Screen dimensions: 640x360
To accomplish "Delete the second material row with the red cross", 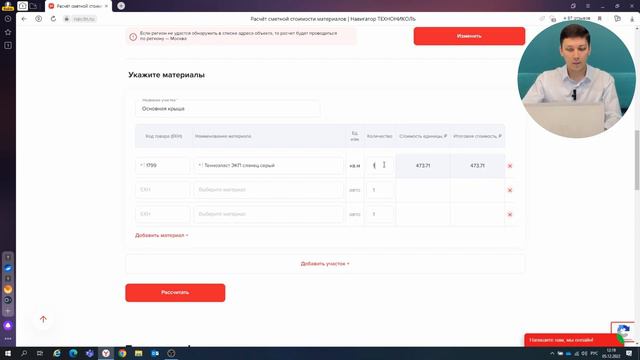I will [510, 190].
